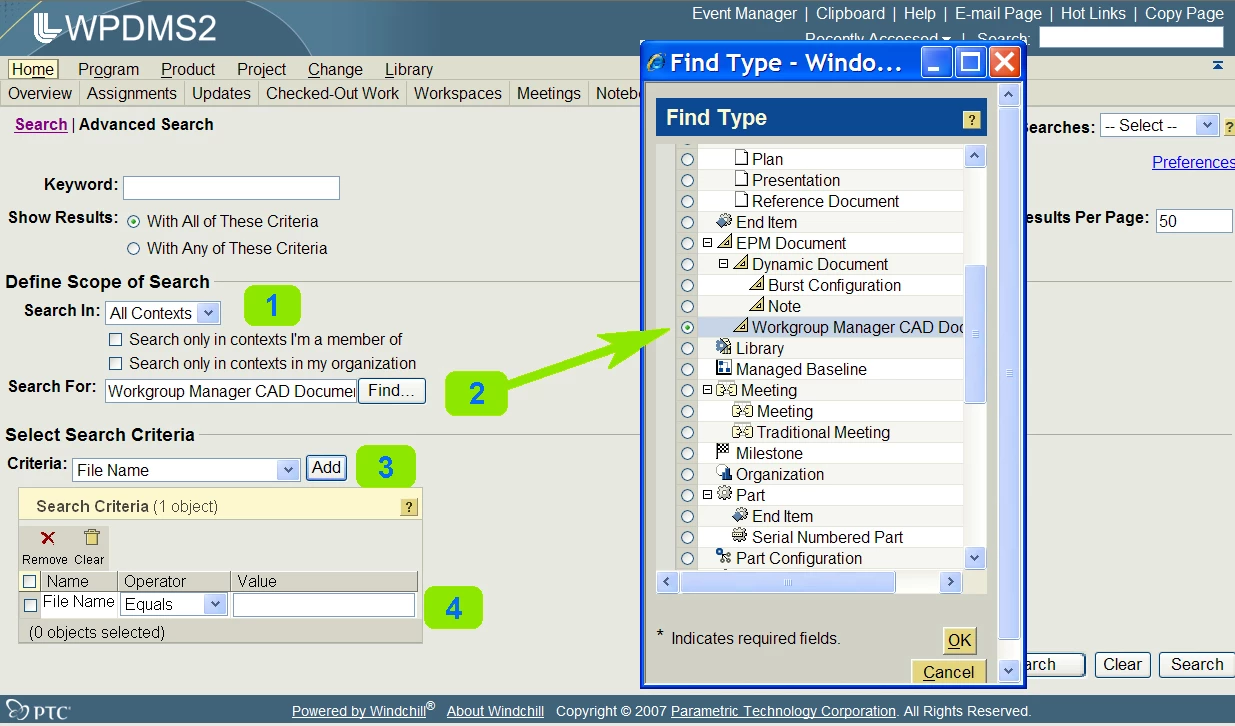Select the Managed Baseline radio button
This screenshot has height=726, width=1235.
[687, 369]
